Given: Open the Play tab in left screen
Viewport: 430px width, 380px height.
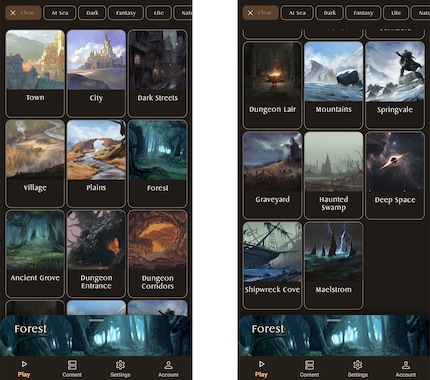Looking at the screenshot, I should tap(24, 369).
